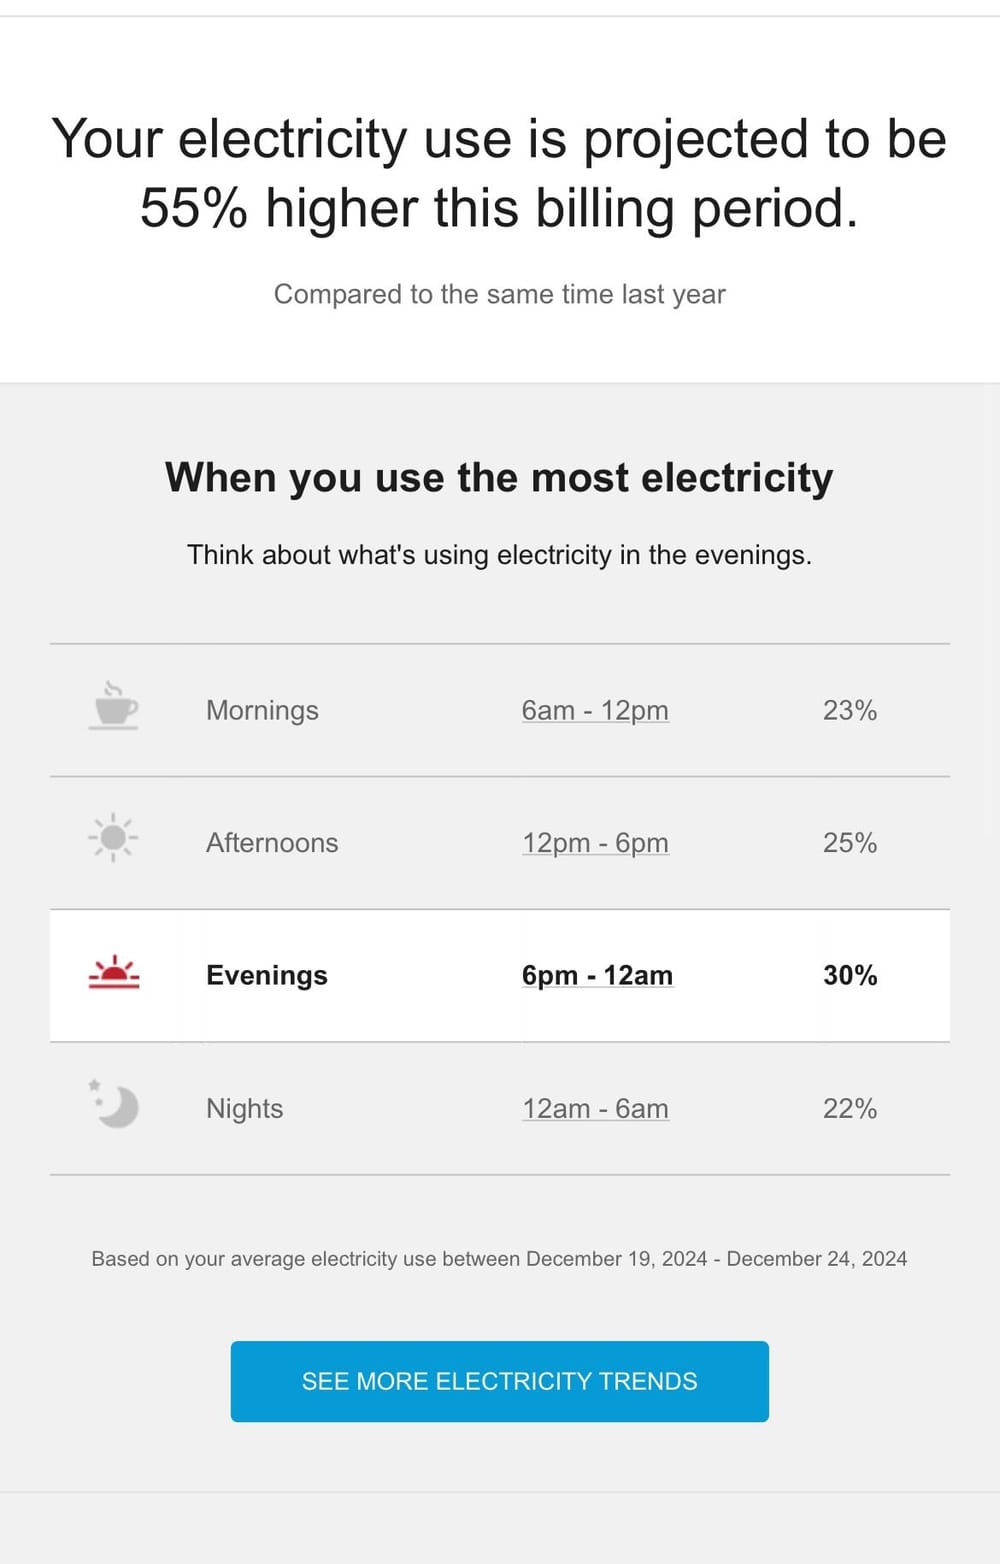1000x1564 pixels.
Task: Select the Mornings row label
Action: pos(262,710)
